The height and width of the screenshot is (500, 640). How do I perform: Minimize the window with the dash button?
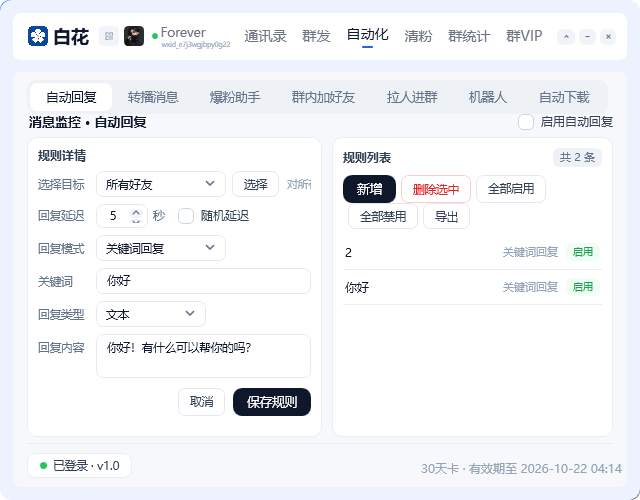coord(587,37)
